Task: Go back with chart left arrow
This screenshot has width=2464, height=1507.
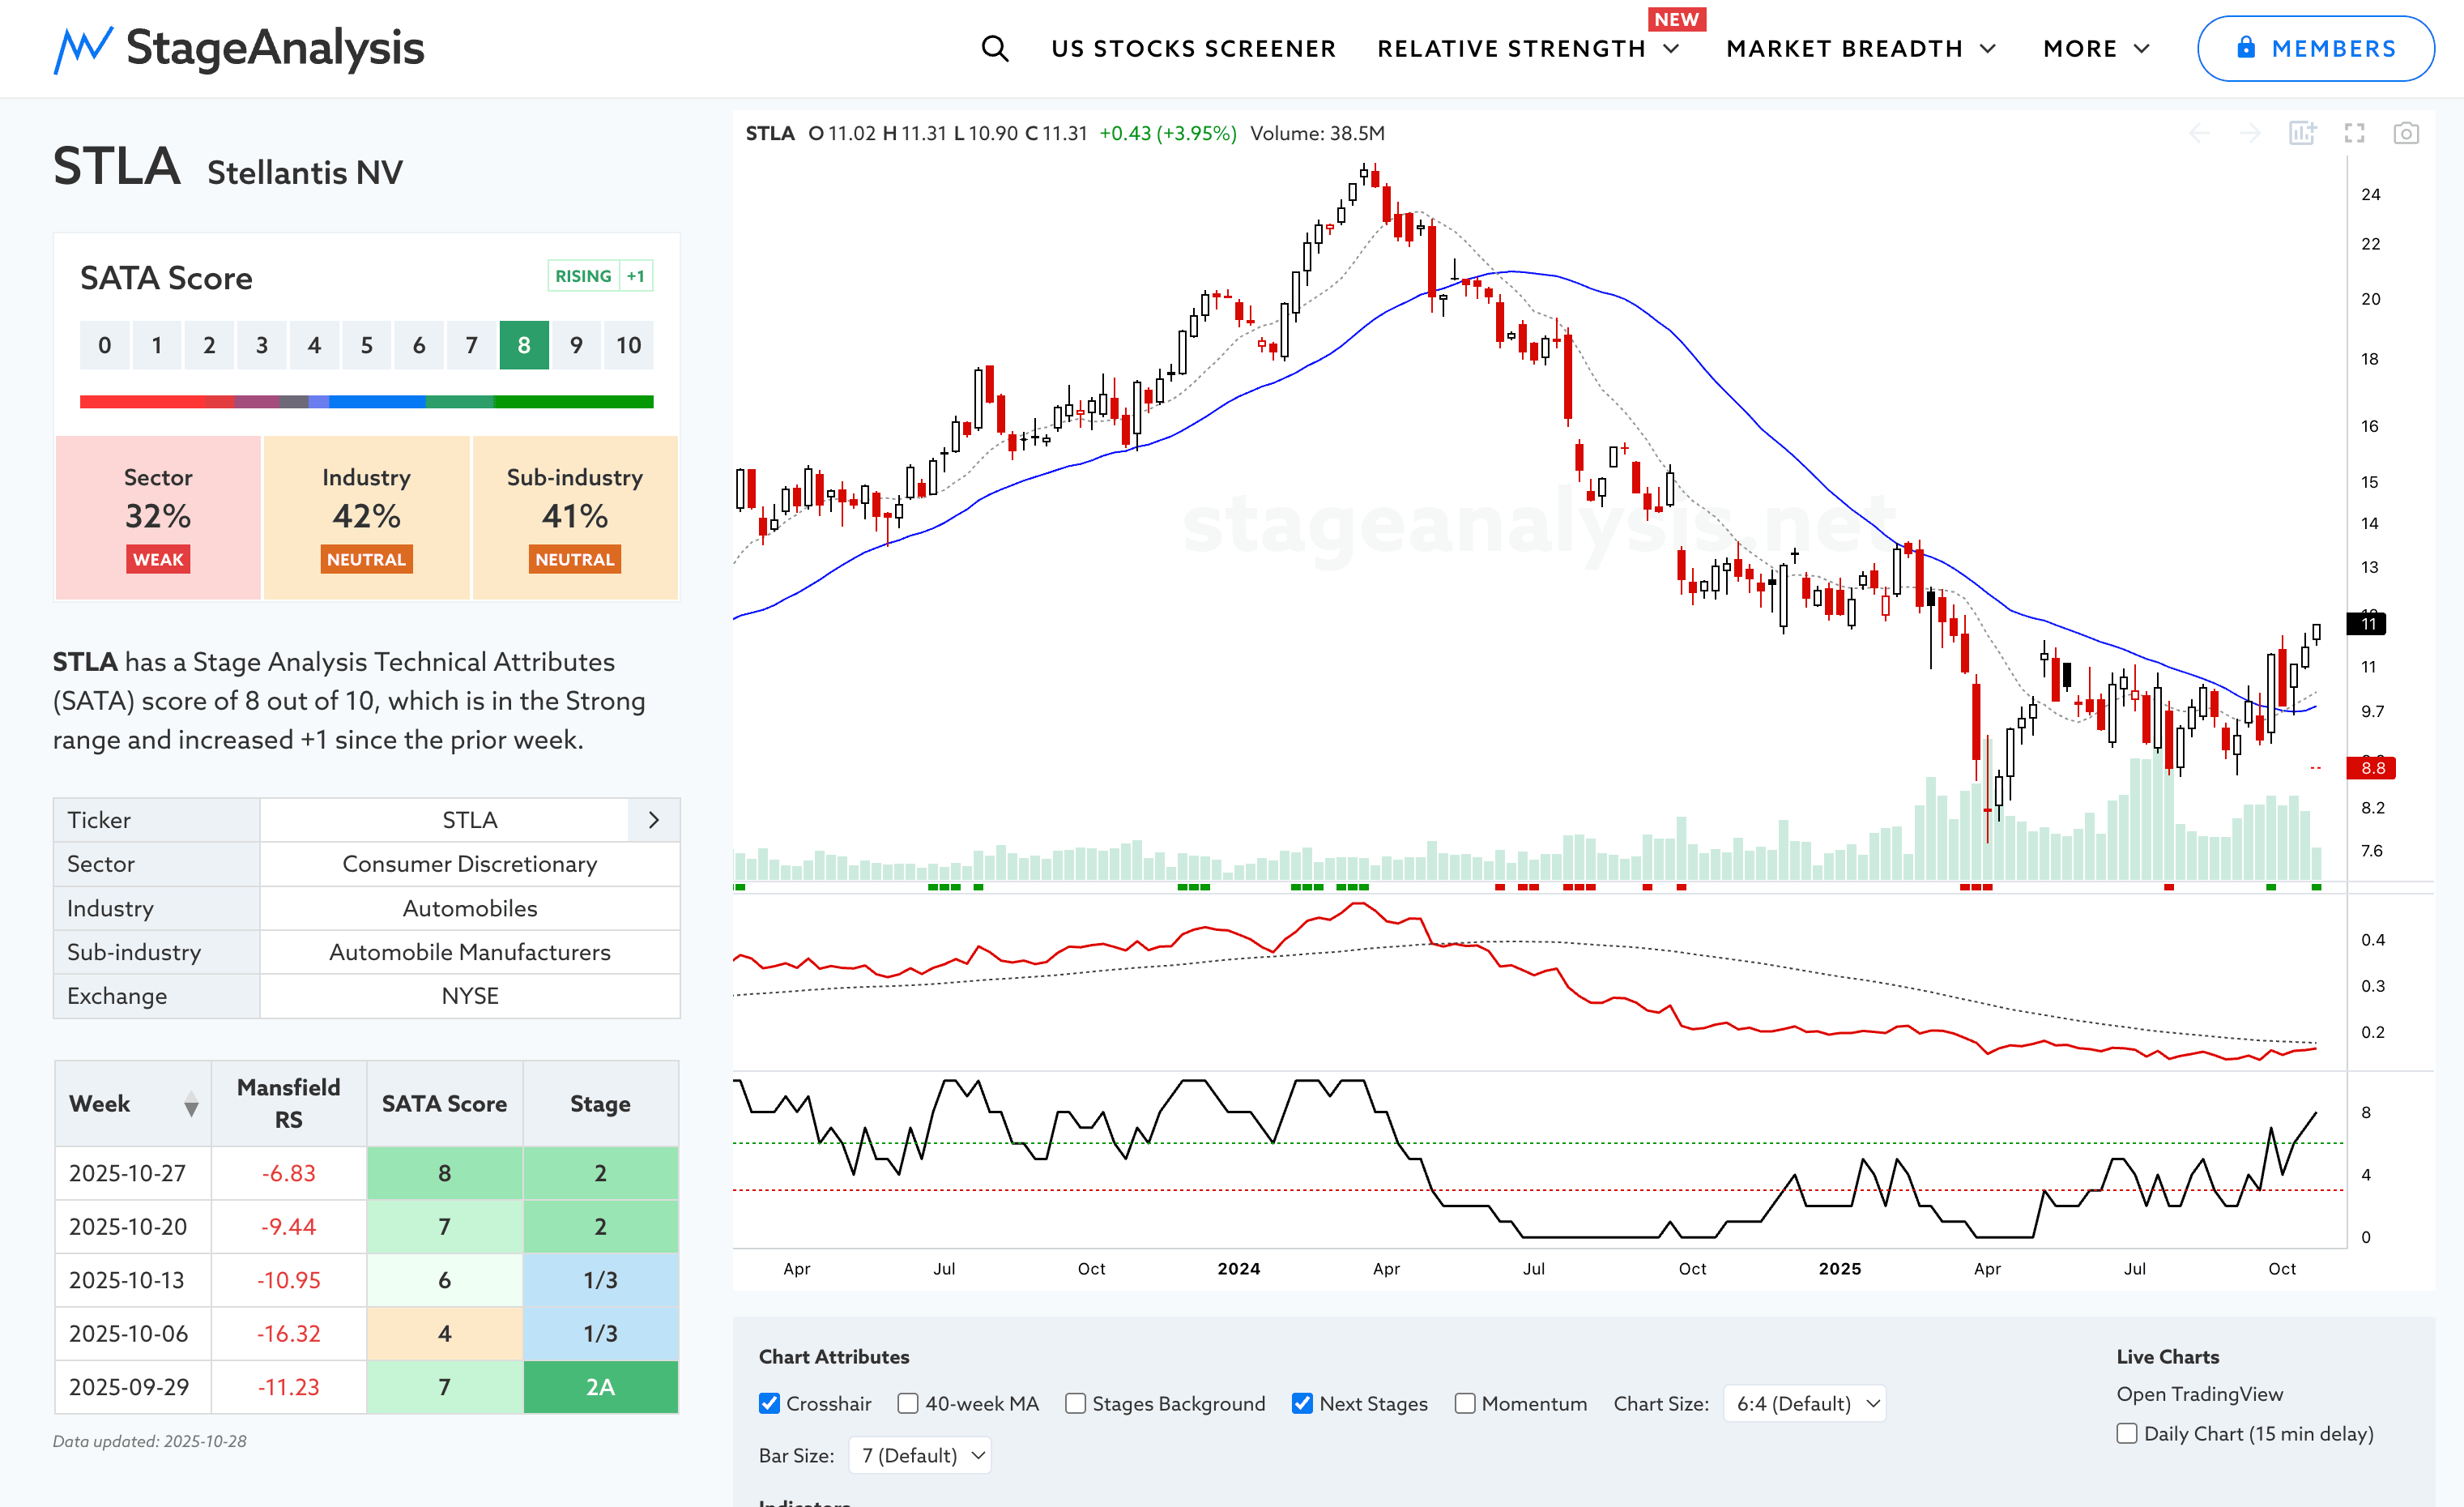Action: pyautogui.click(x=2199, y=133)
